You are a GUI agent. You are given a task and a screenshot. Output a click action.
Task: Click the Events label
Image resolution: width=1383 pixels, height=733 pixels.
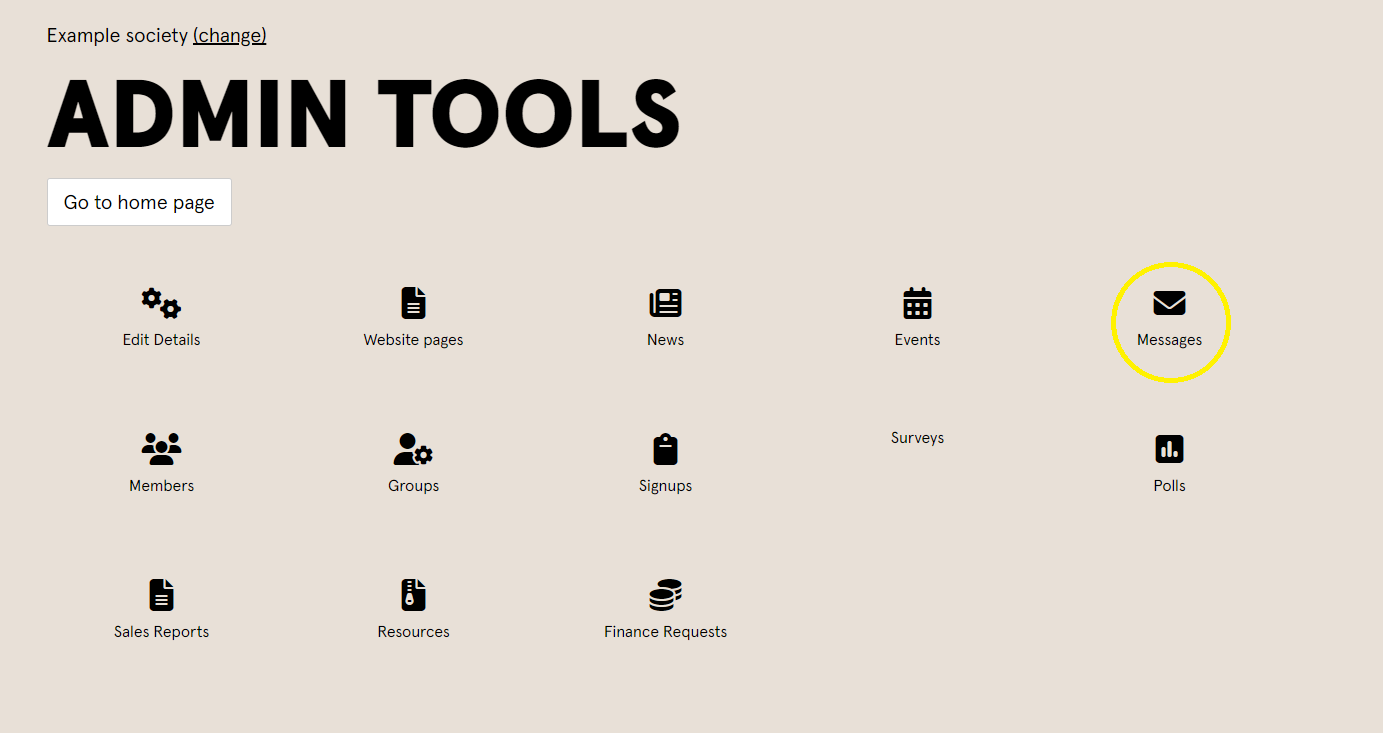coord(917,340)
